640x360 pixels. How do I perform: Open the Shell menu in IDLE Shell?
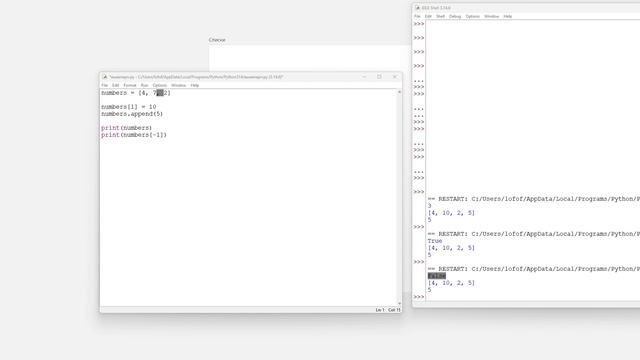coord(440,16)
